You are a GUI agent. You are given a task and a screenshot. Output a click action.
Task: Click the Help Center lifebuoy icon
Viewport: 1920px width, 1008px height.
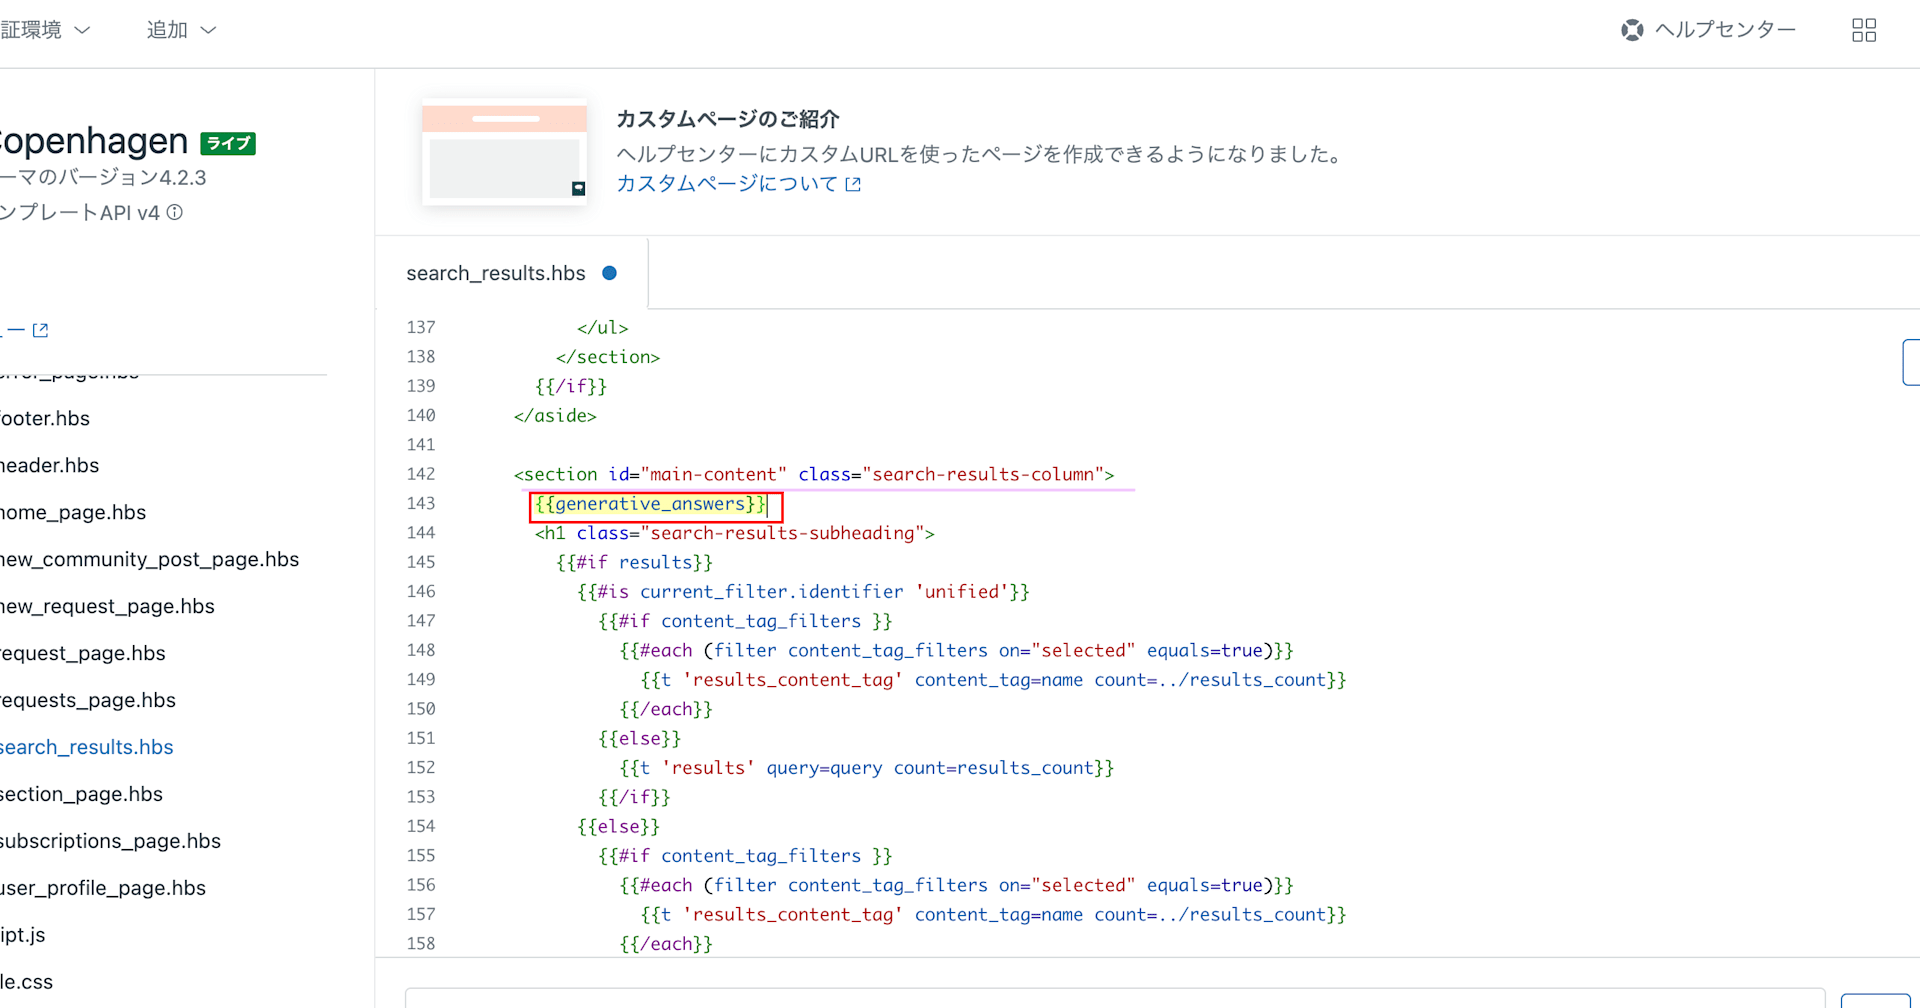click(1632, 30)
